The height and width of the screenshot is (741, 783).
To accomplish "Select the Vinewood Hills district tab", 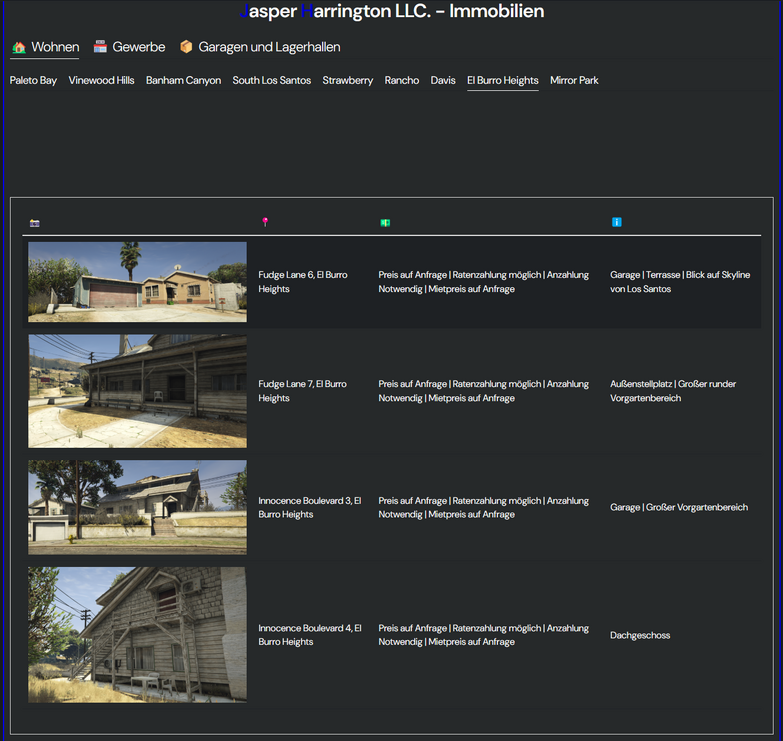I will coord(101,80).
